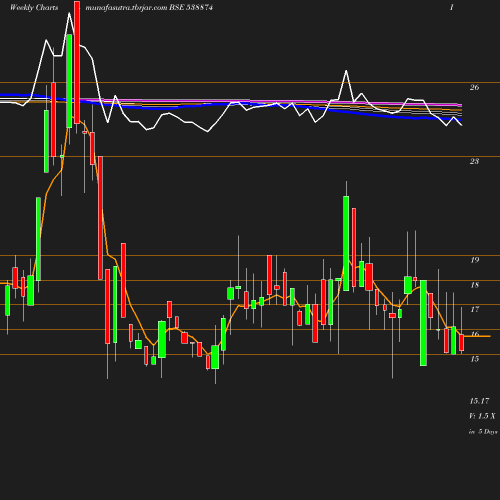The image size is (500, 500).
Task: Click the price axis label 19
Action: pyautogui.click(x=475, y=260)
